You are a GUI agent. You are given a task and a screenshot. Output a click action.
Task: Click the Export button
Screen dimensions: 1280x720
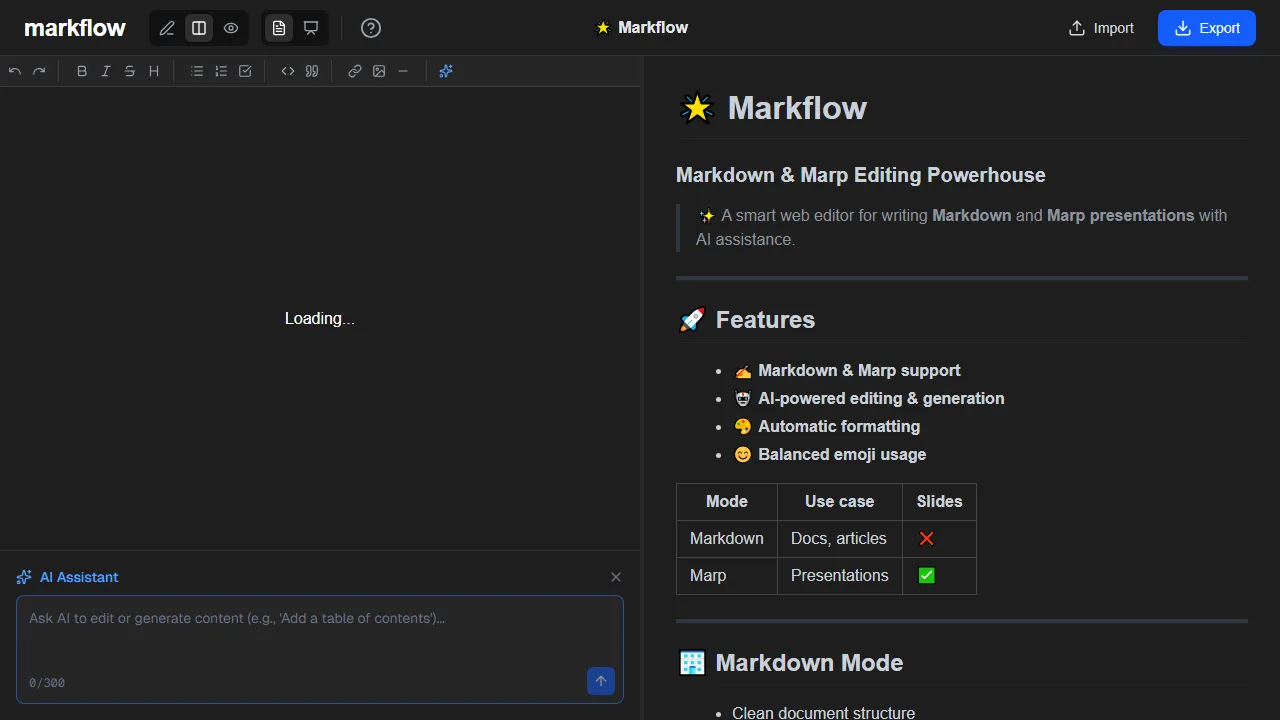[1206, 28]
